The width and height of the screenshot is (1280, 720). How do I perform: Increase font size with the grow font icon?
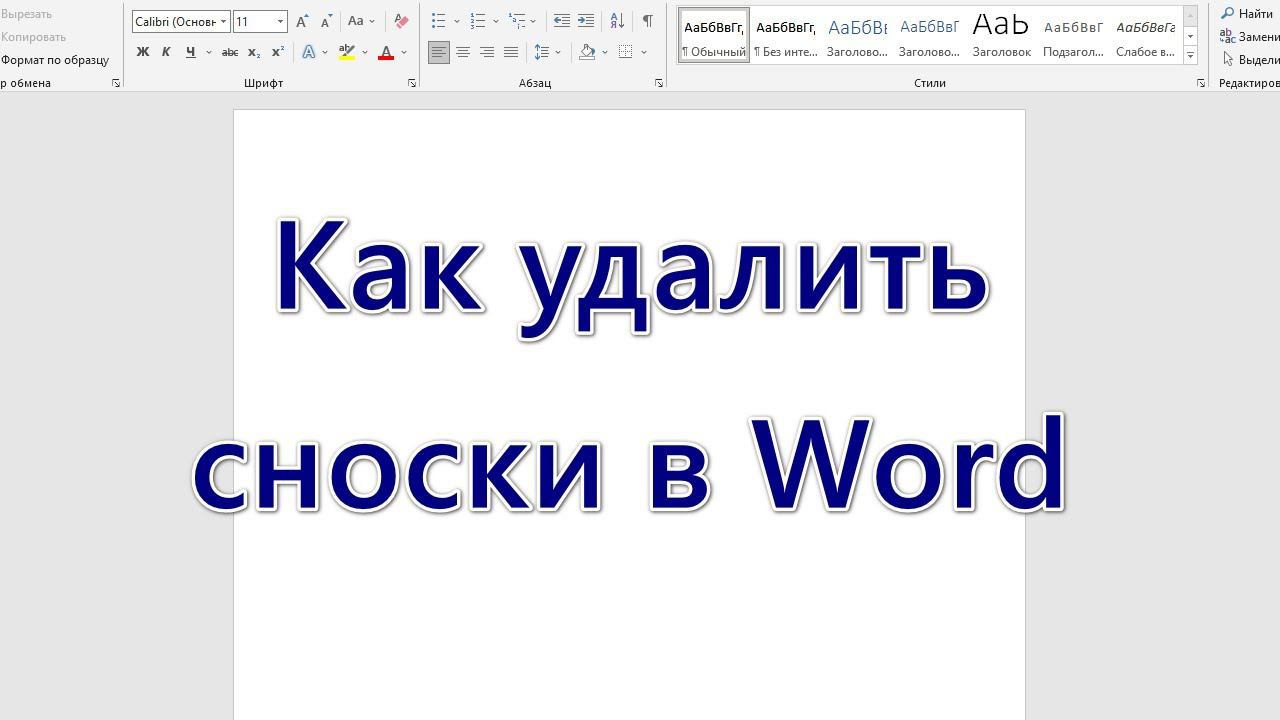tap(302, 21)
